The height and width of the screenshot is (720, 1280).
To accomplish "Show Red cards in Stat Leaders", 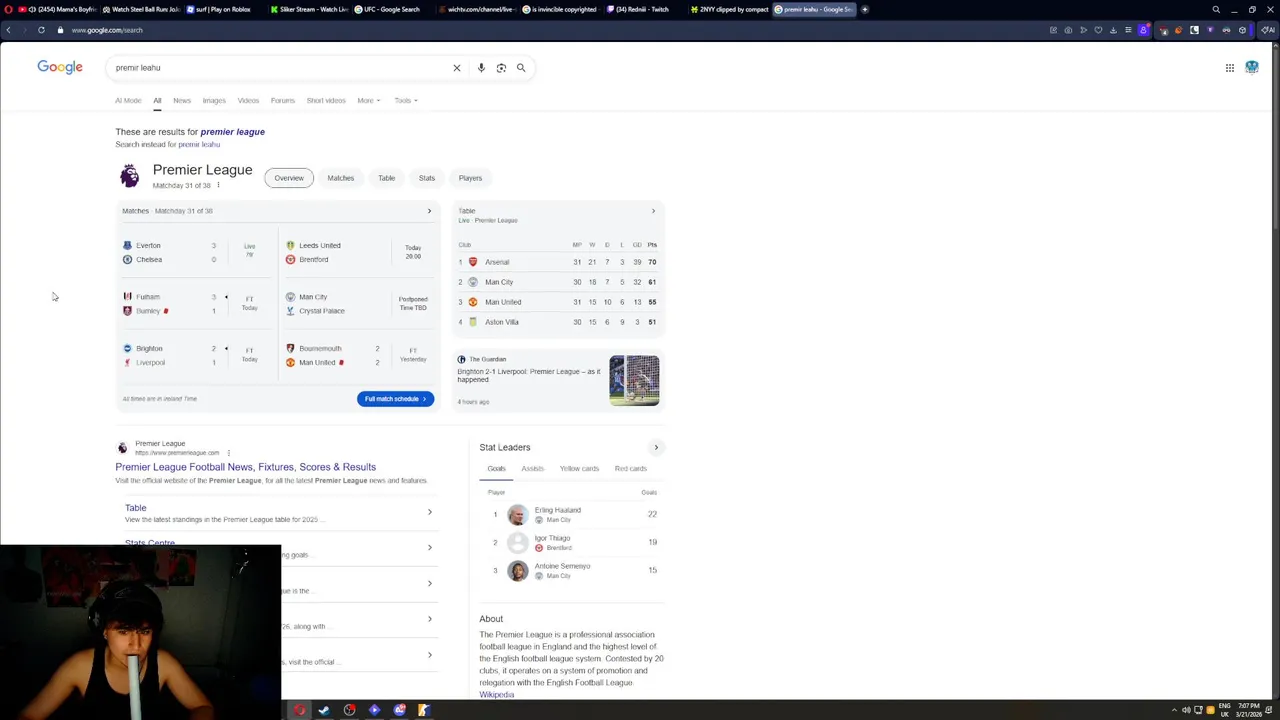I will click(x=631, y=468).
